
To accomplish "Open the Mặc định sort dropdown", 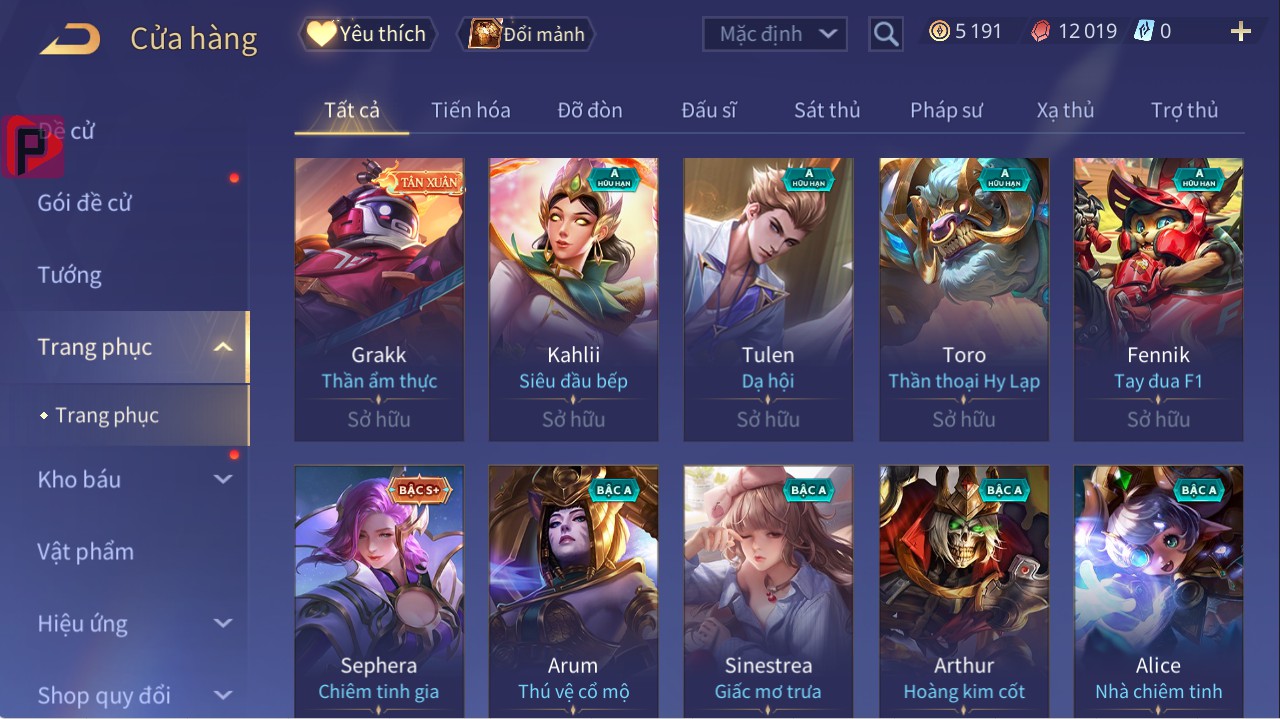I will tap(775, 34).
